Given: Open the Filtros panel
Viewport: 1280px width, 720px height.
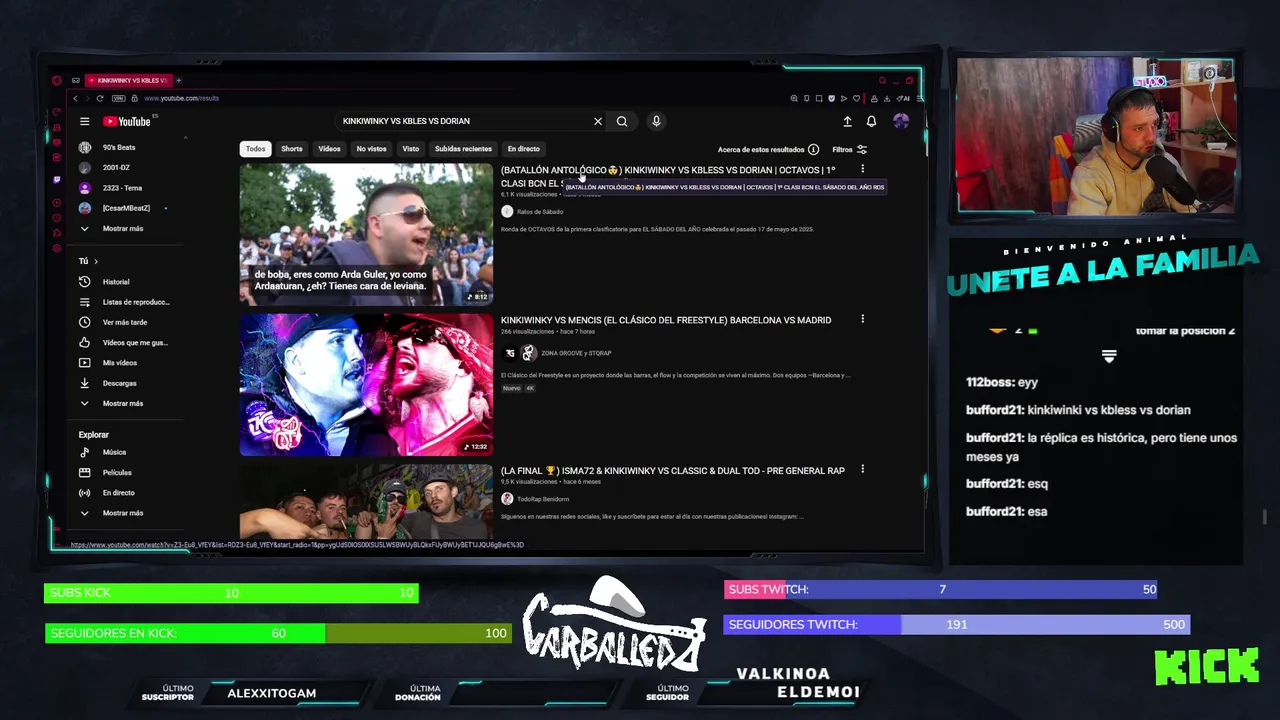Looking at the screenshot, I should click(x=850, y=149).
